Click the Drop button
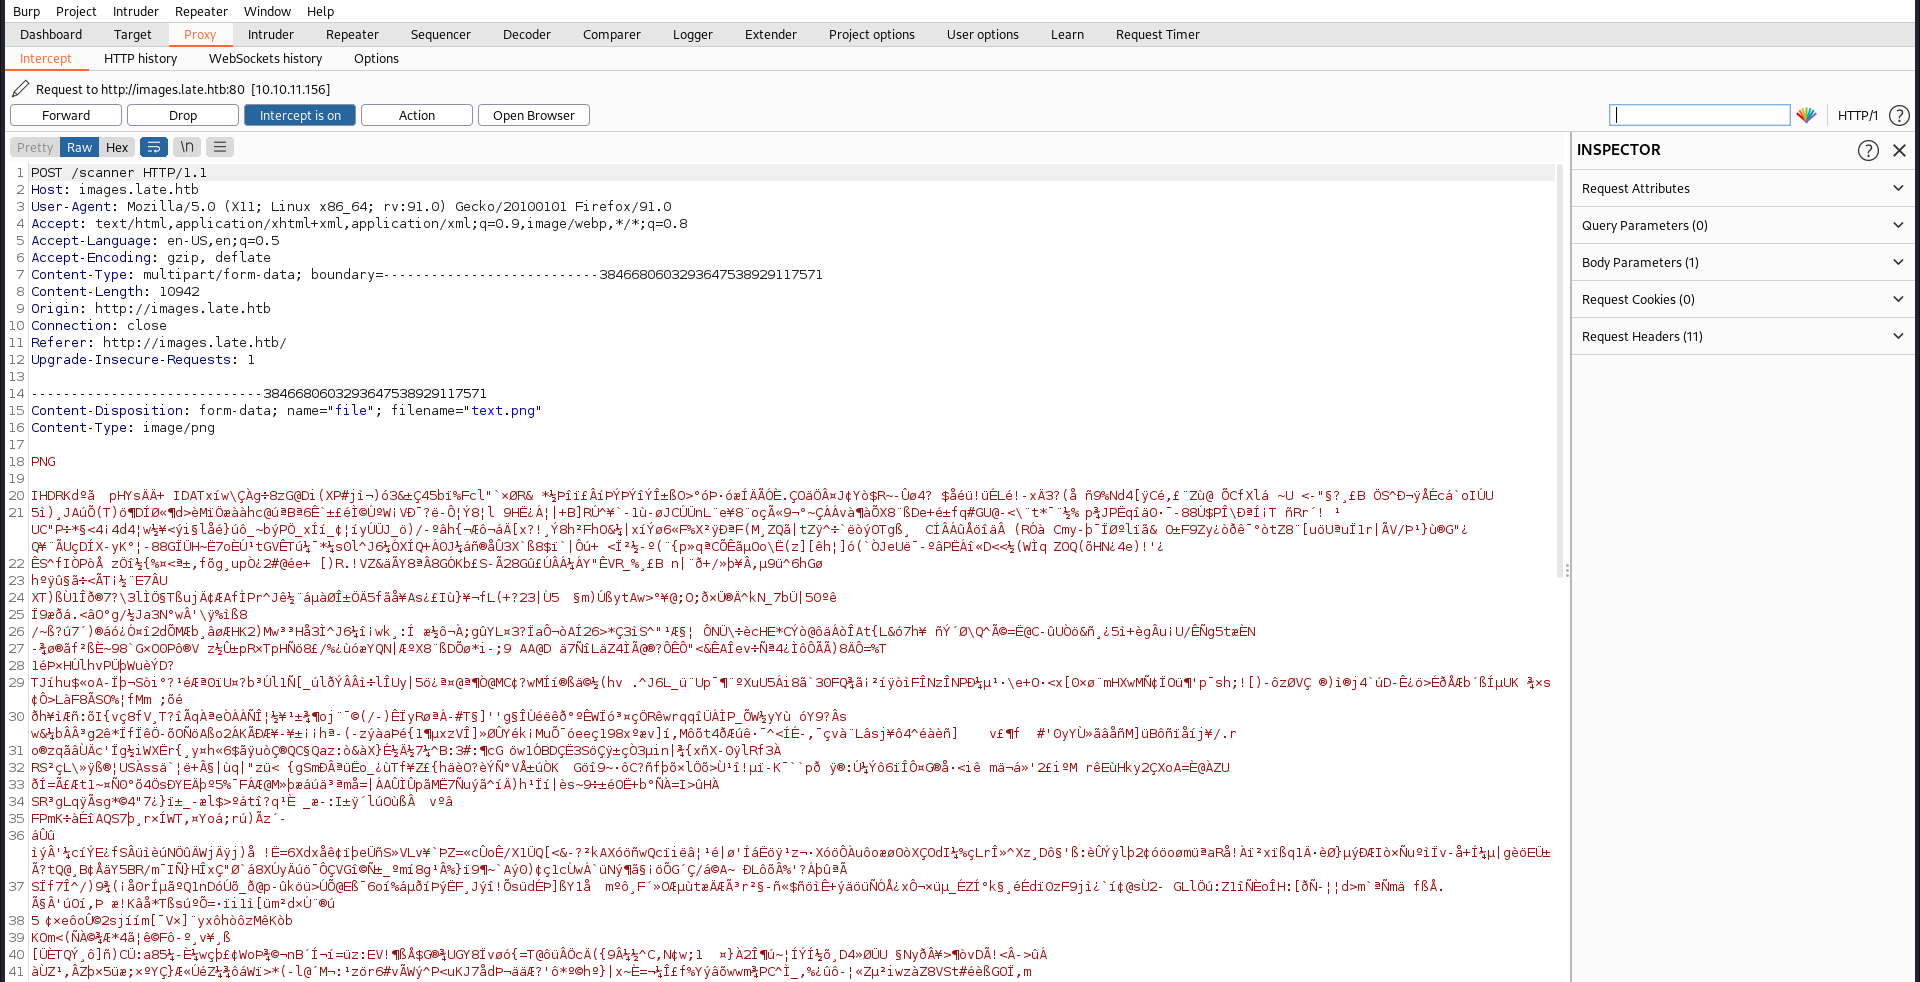The image size is (1920, 982). (183, 115)
